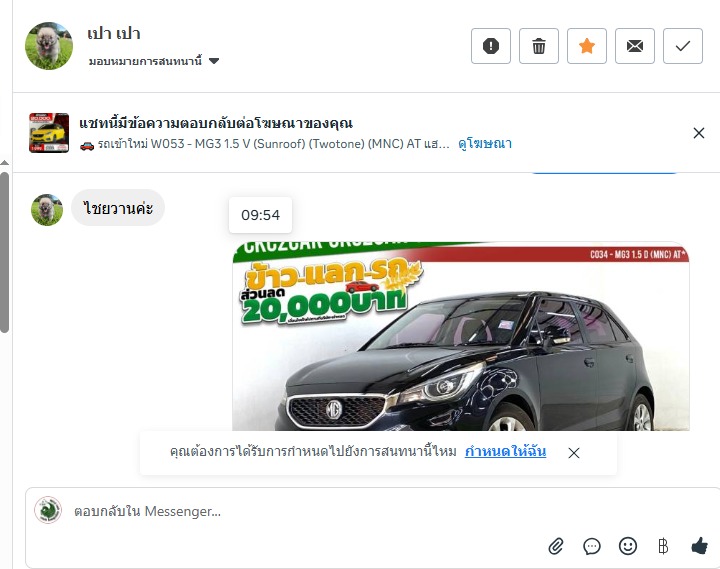The height and width of the screenshot is (569, 720).
Task: Mark conversation unread with envelope icon
Action: [x=635, y=46]
